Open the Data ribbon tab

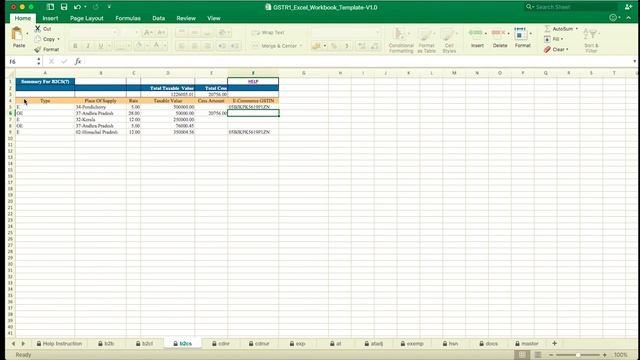158,18
